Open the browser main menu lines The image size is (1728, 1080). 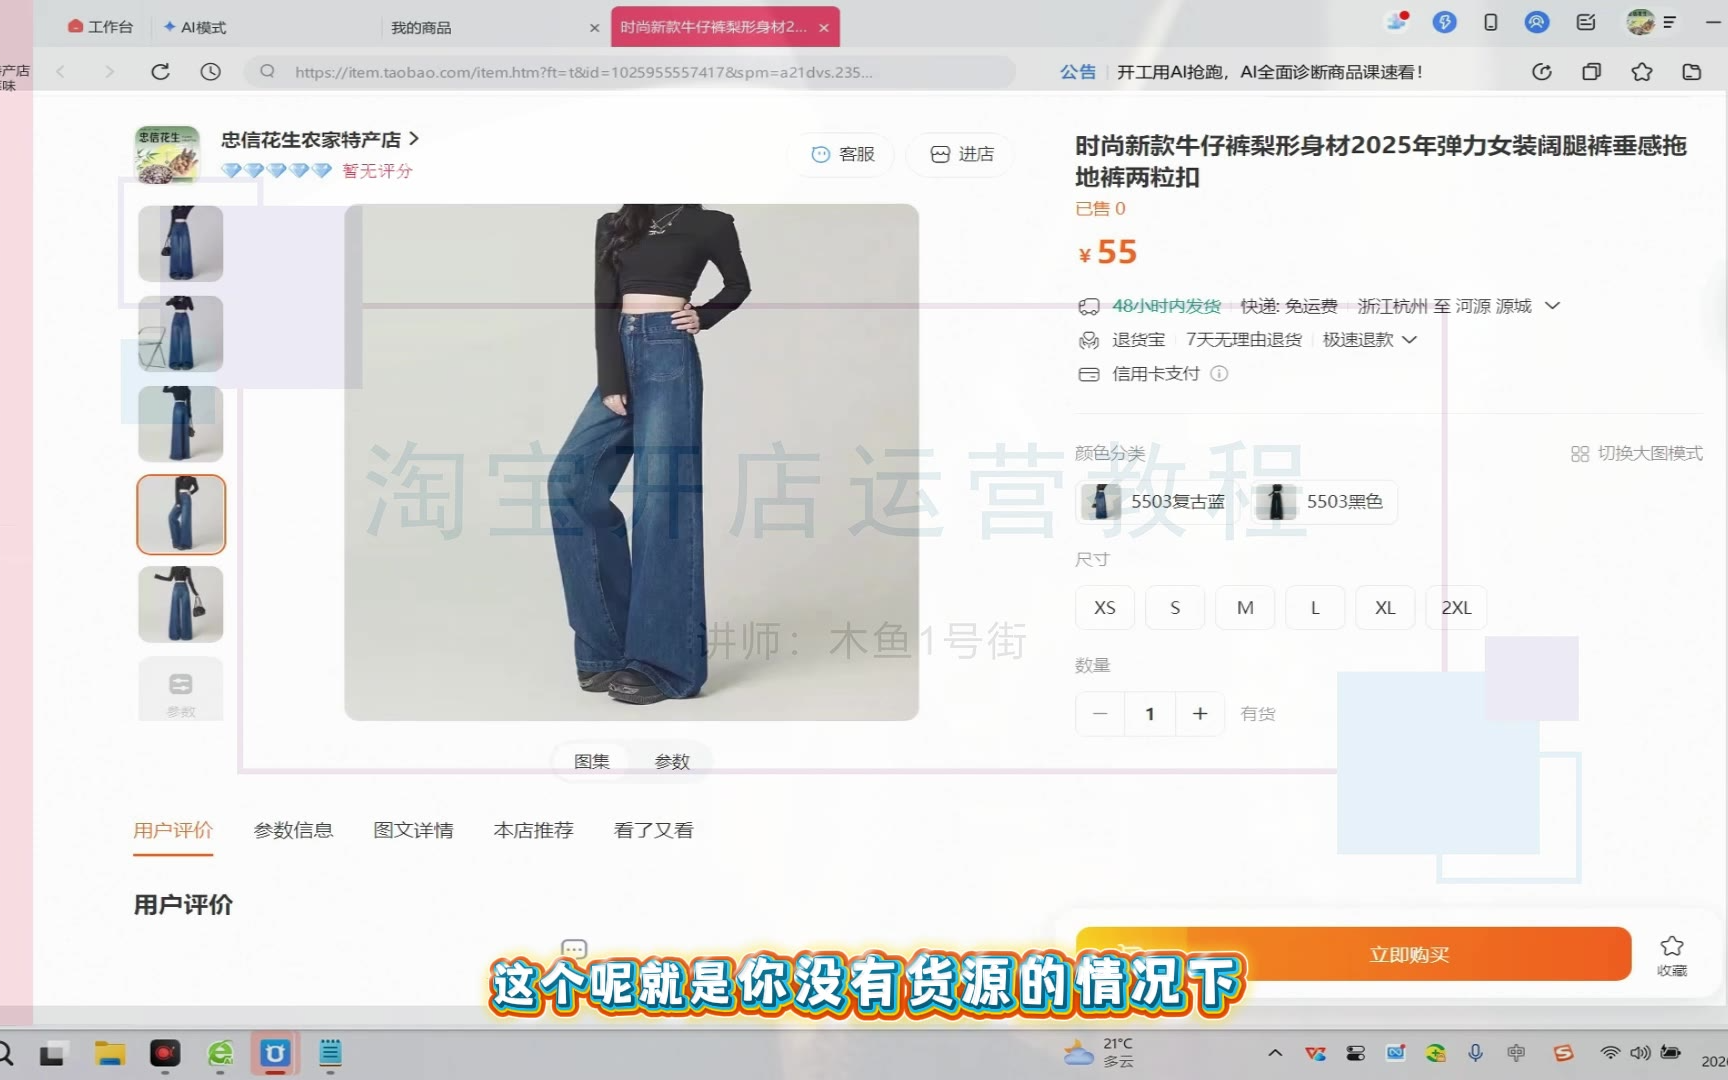click(x=1669, y=22)
